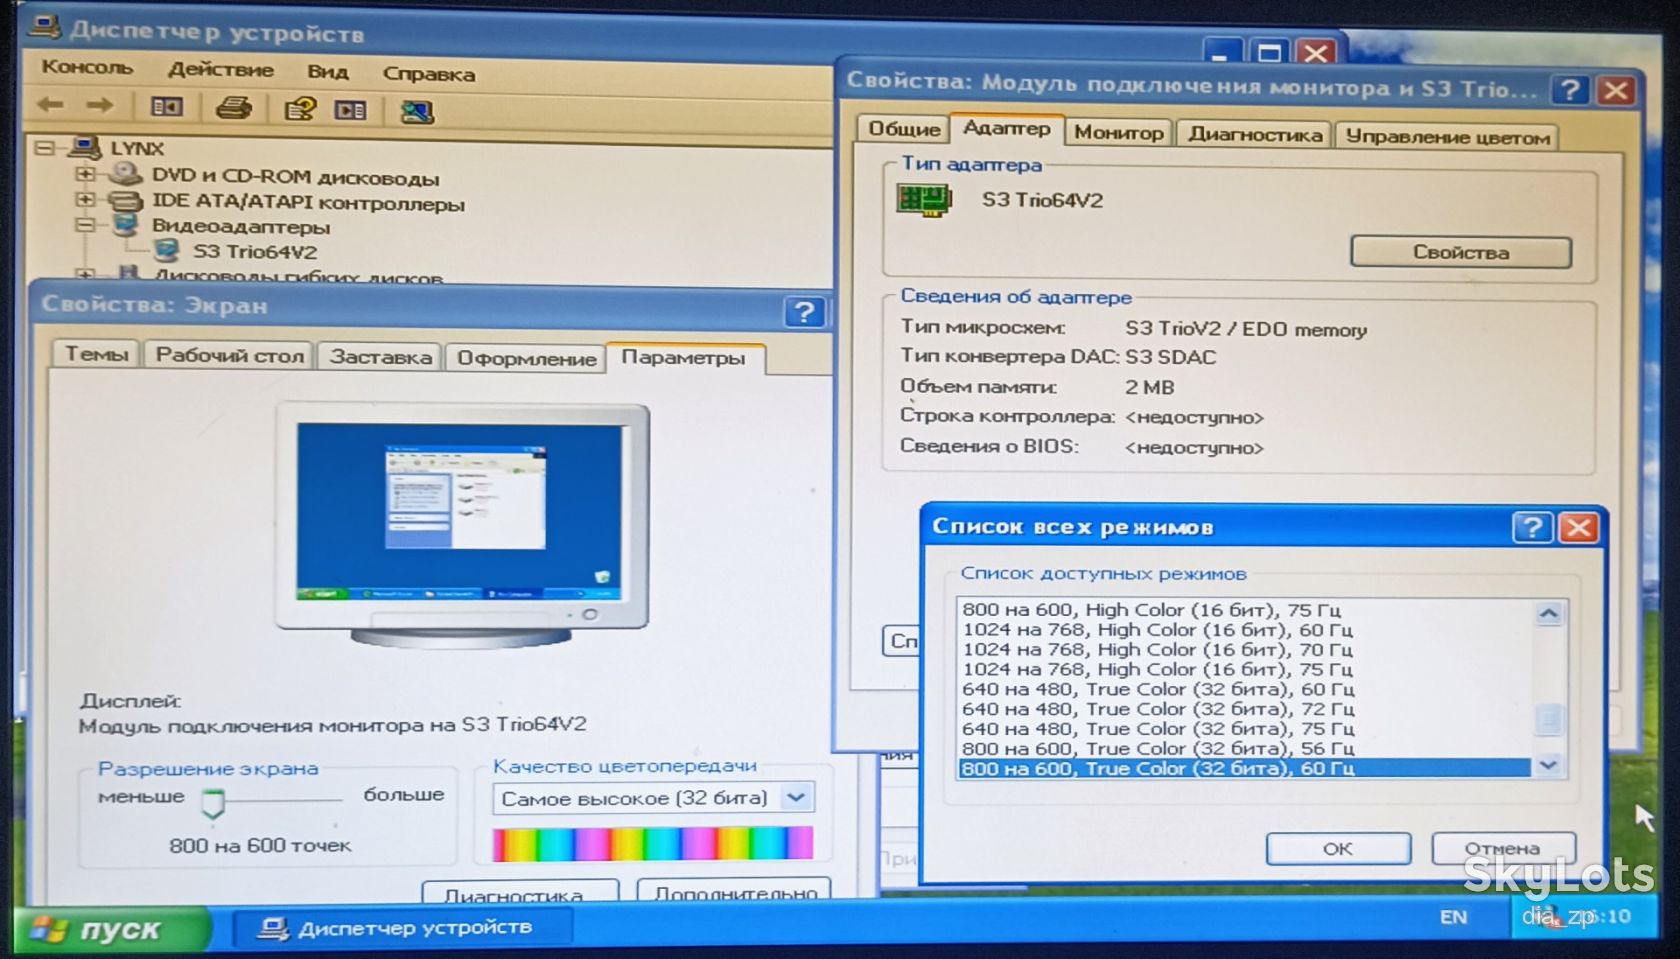
Task: Click the help pane toolbar icon
Action: [x=350, y=110]
